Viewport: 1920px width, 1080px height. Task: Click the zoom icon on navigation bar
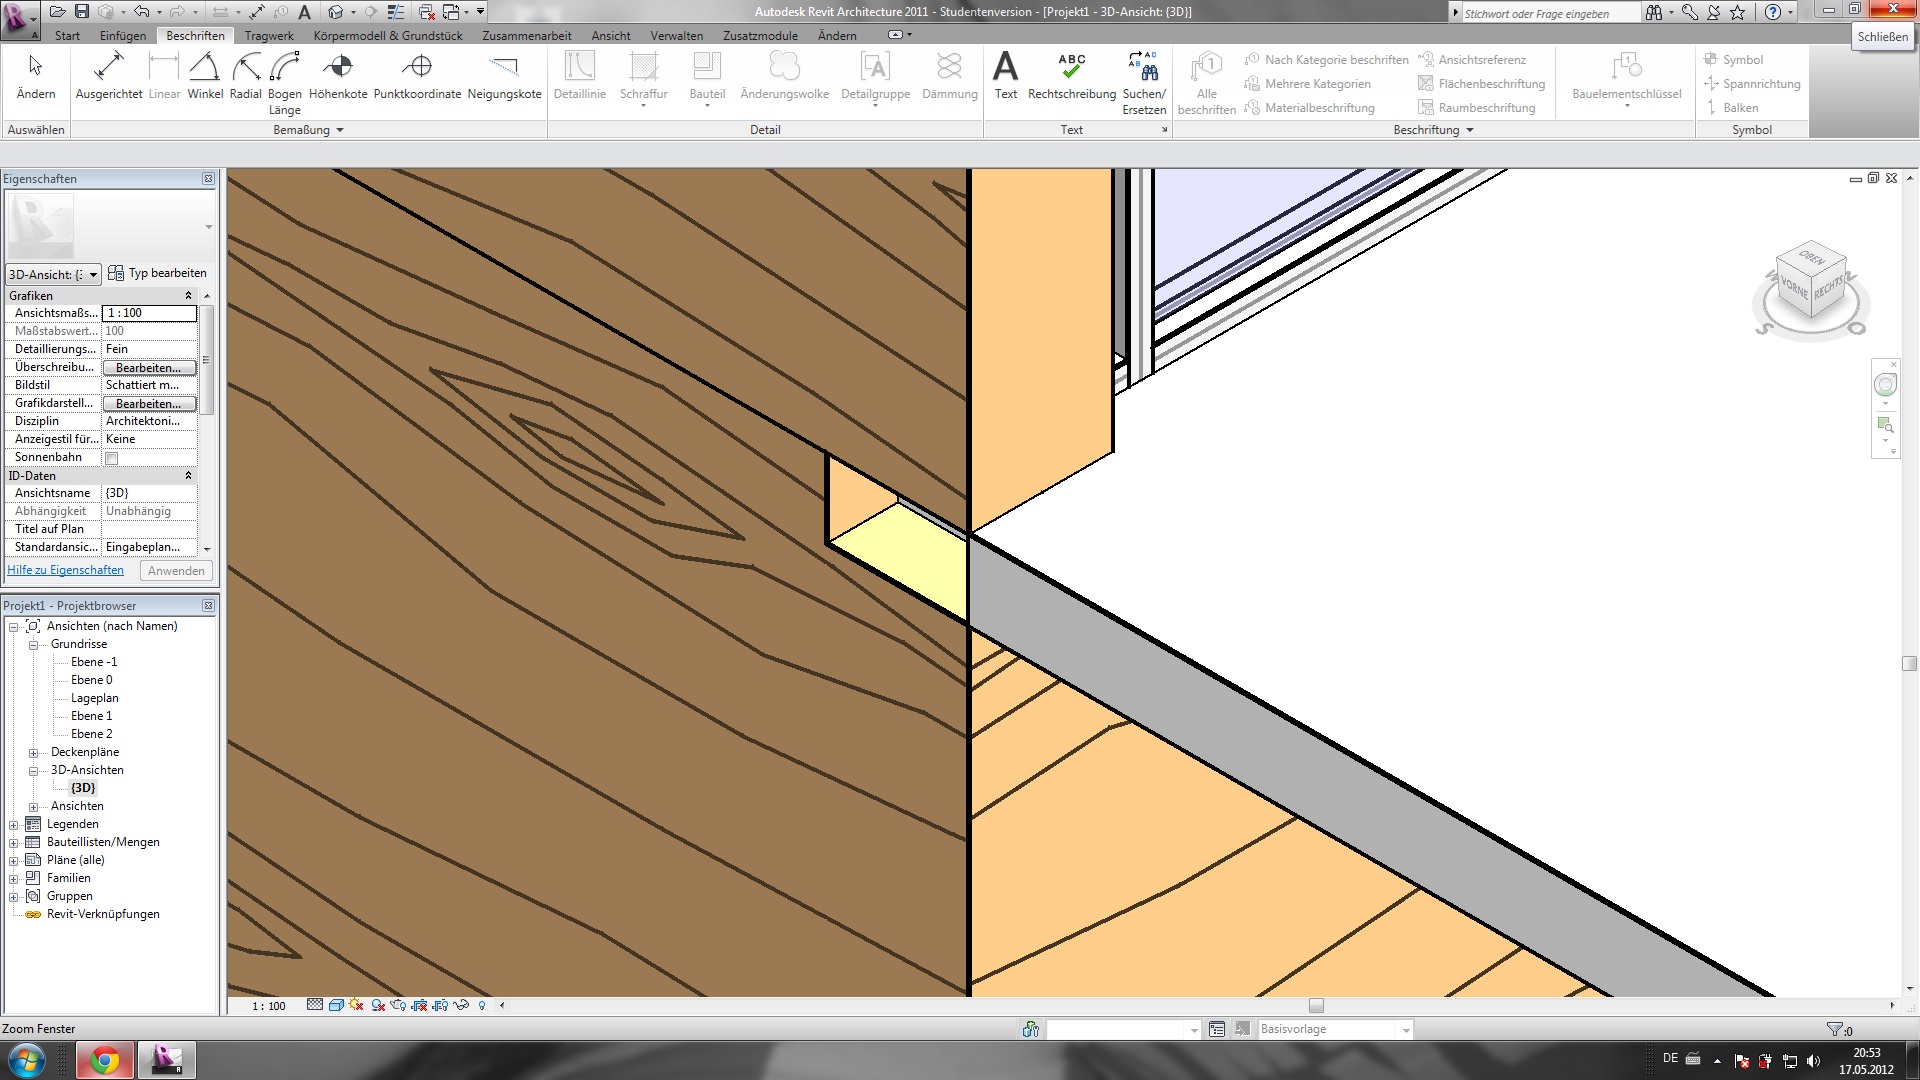pyautogui.click(x=1885, y=425)
